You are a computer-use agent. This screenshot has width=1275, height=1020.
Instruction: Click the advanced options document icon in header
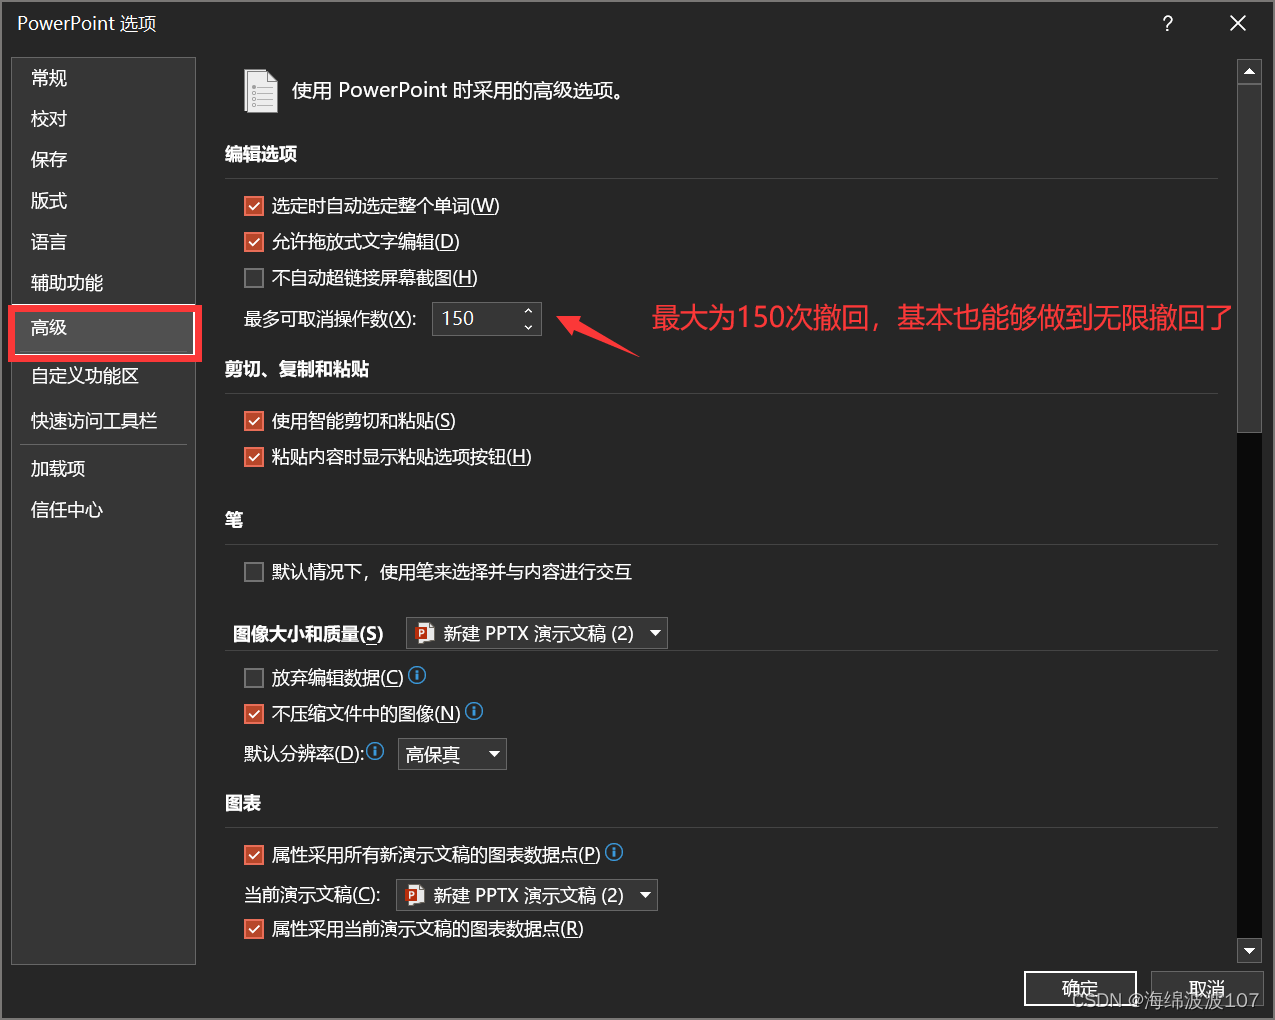click(261, 91)
